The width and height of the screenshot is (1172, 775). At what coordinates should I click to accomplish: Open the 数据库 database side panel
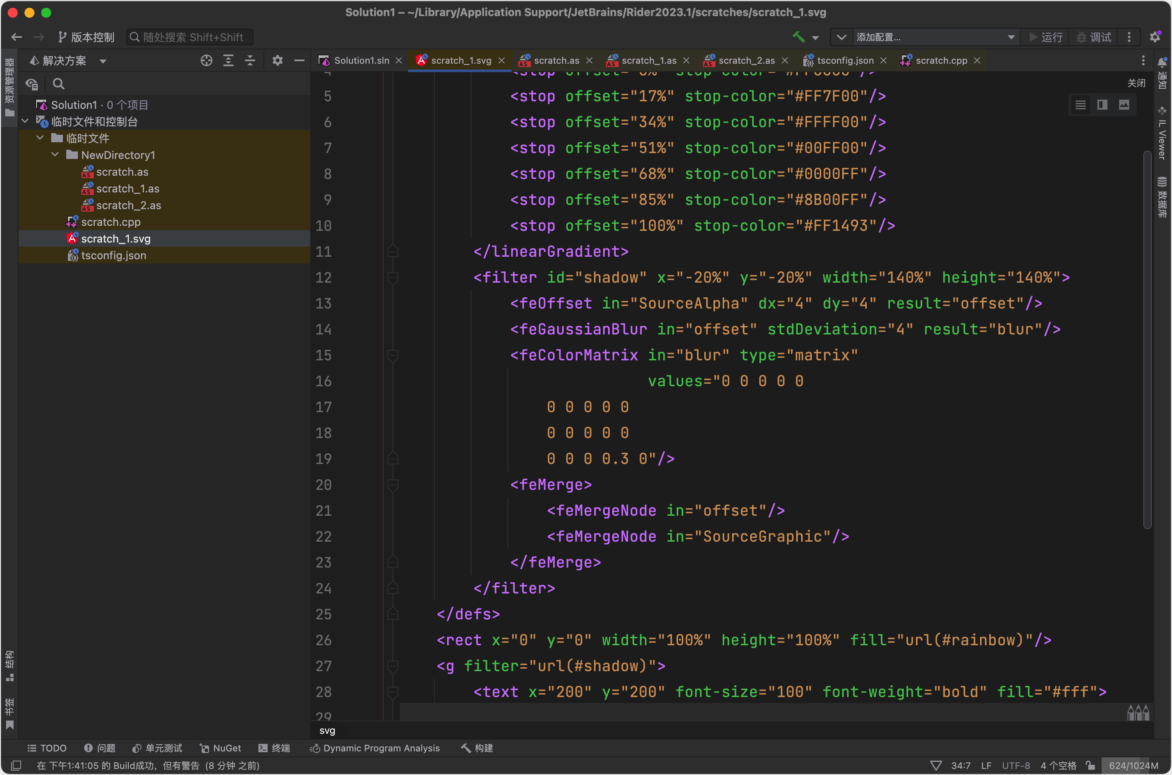[1162, 197]
